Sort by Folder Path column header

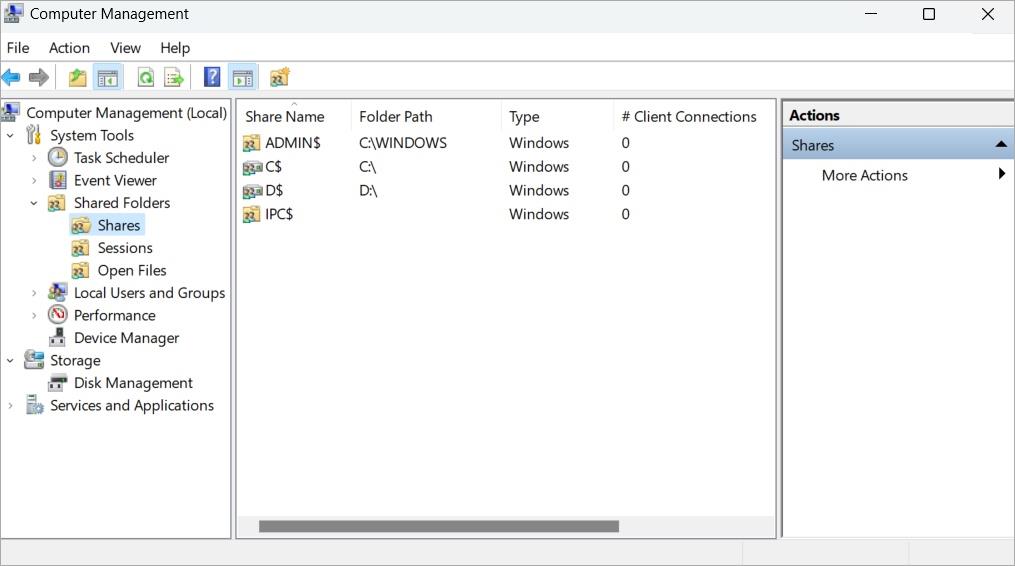point(426,117)
